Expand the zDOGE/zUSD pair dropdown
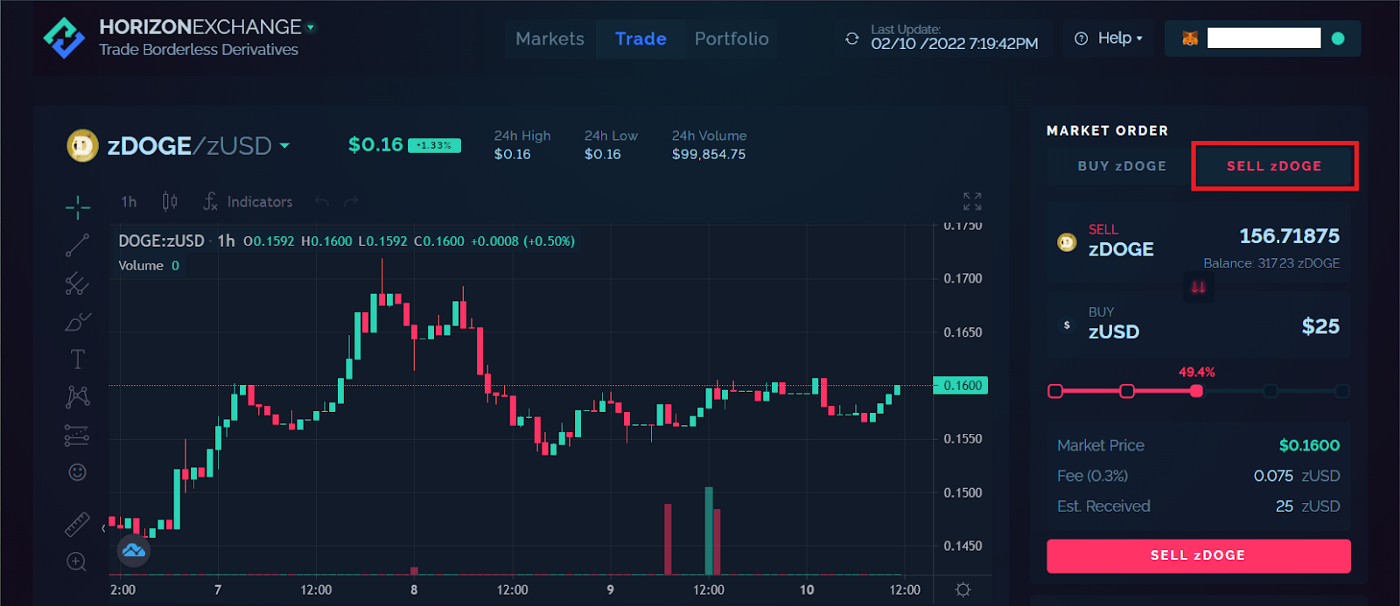The height and width of the screenshot is (606, 1400). pyautogui.click(x=284, y=147)
